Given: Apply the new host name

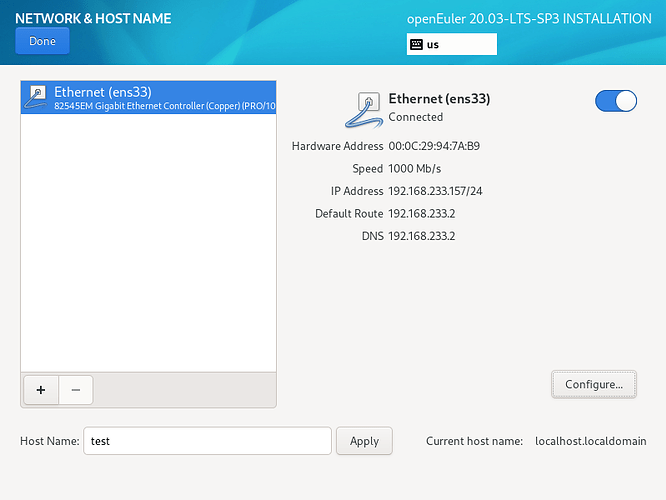Looking at the screenshot, I should [x=364, y=441].
